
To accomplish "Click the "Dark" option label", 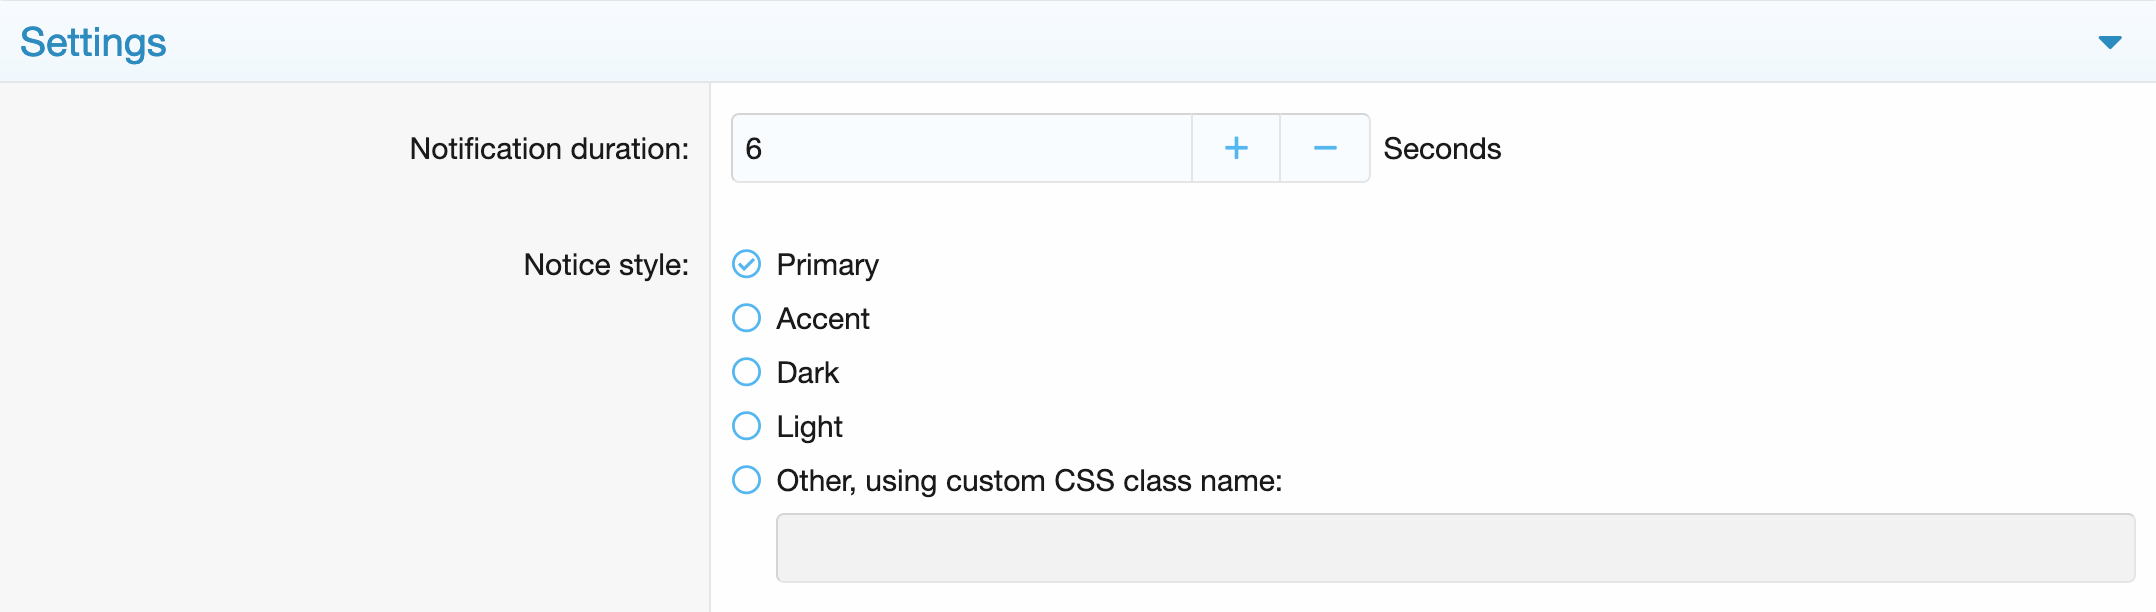I will pyautogui.click(x=808, y=373).
